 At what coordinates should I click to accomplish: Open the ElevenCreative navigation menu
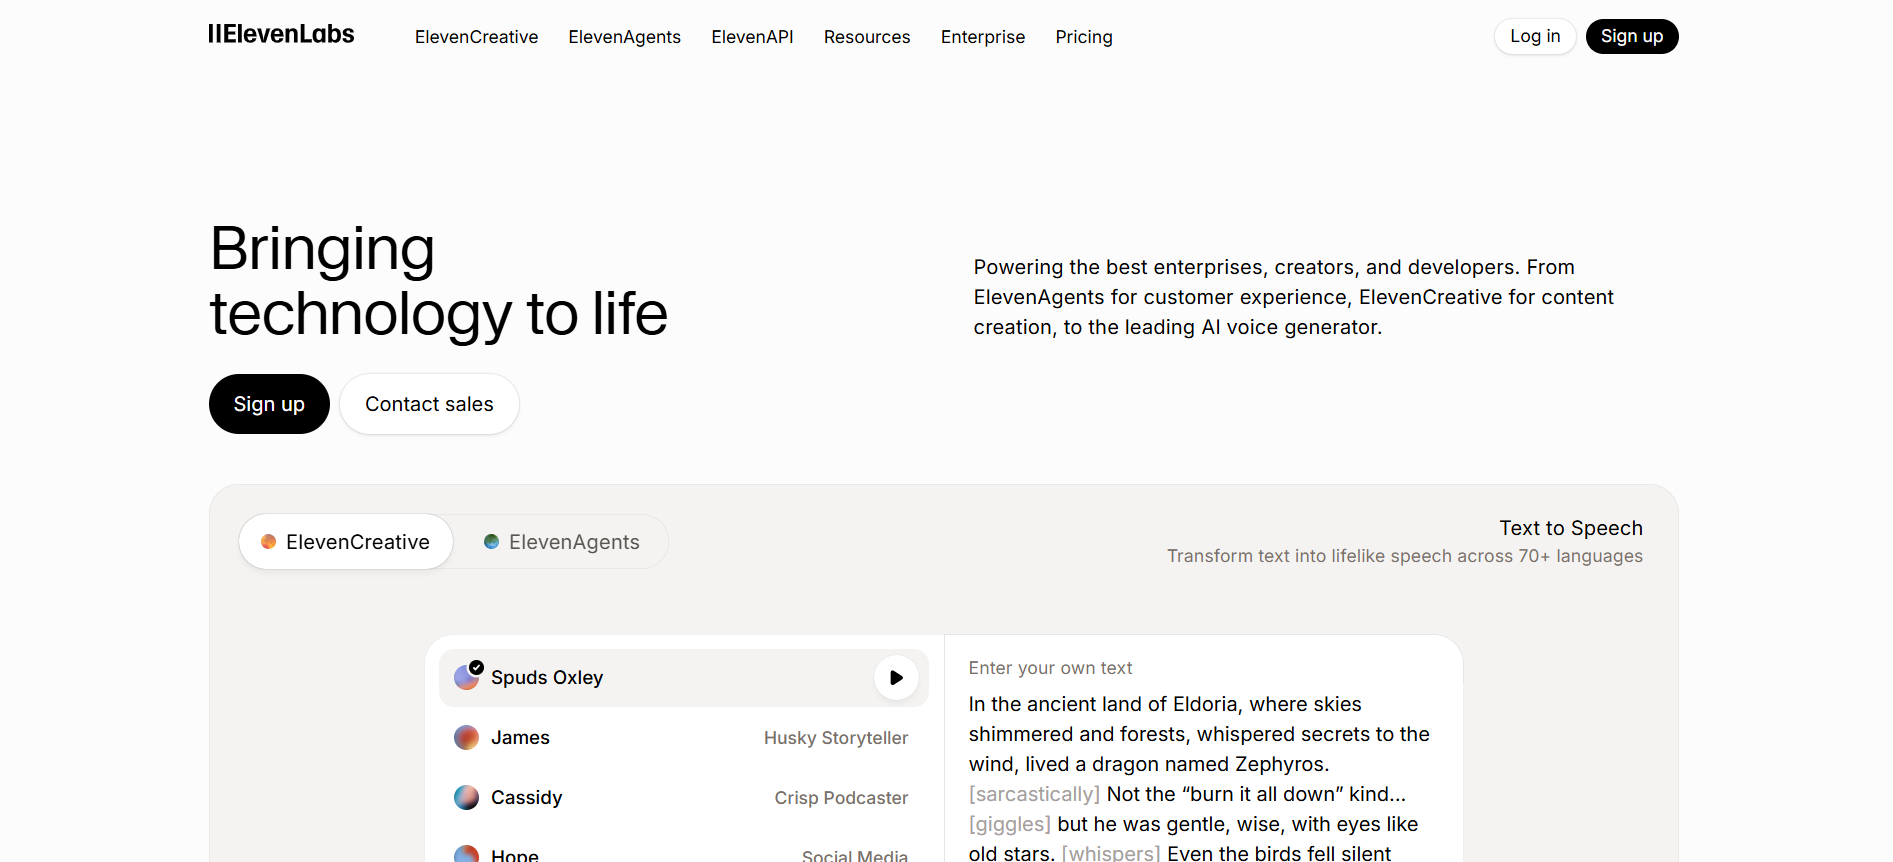(476, 37)
